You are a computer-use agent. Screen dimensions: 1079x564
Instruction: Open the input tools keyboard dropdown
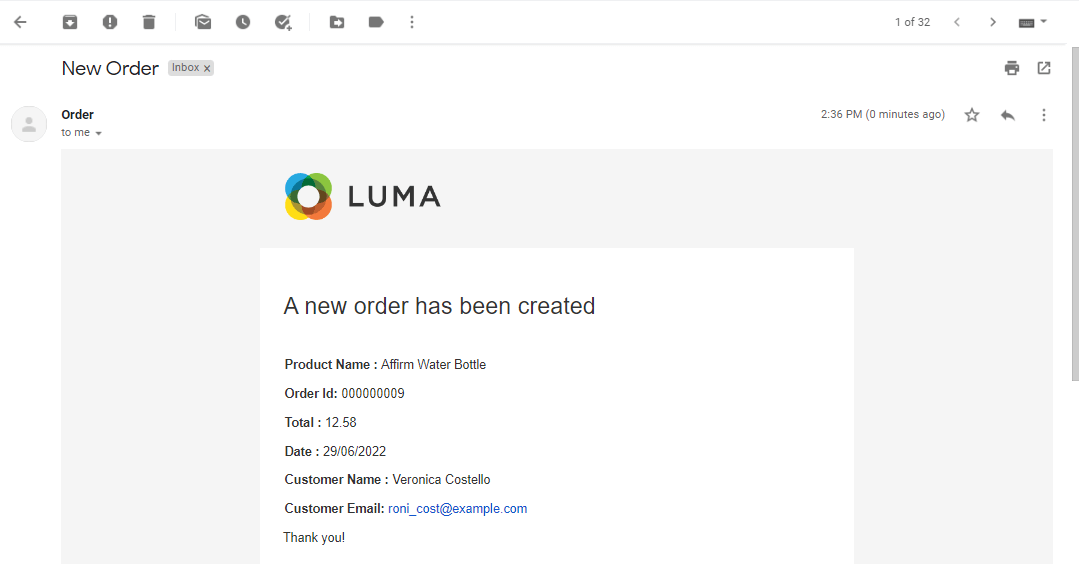[x=1032, y=22]
